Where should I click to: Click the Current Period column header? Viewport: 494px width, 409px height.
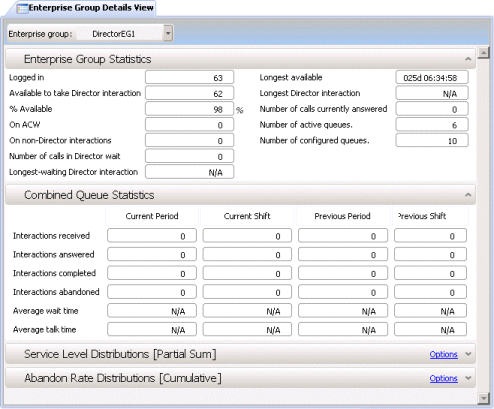pyautogui.click(x=152, y=216)
